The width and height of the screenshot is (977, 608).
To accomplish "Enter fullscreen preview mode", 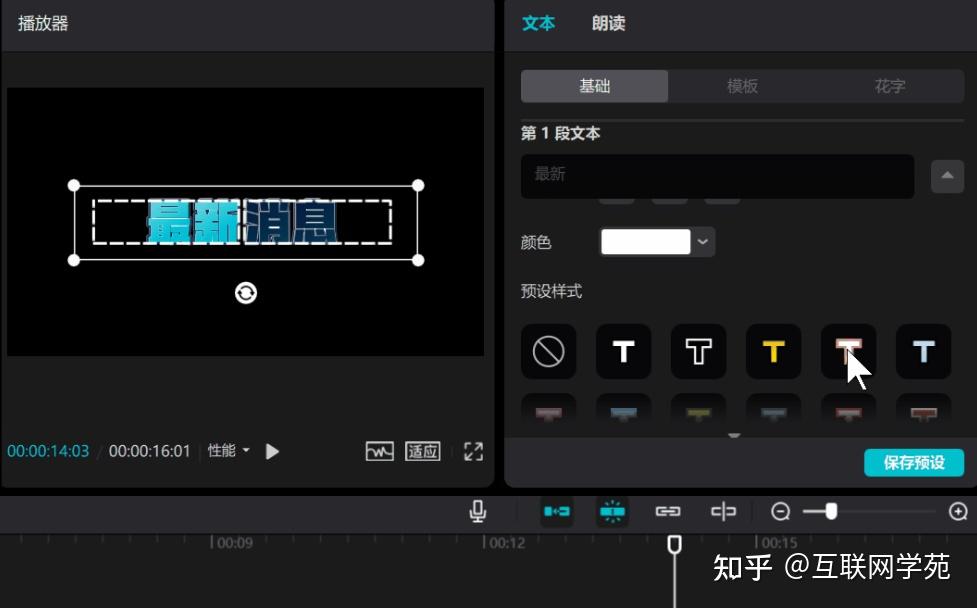I will [475, 451].
